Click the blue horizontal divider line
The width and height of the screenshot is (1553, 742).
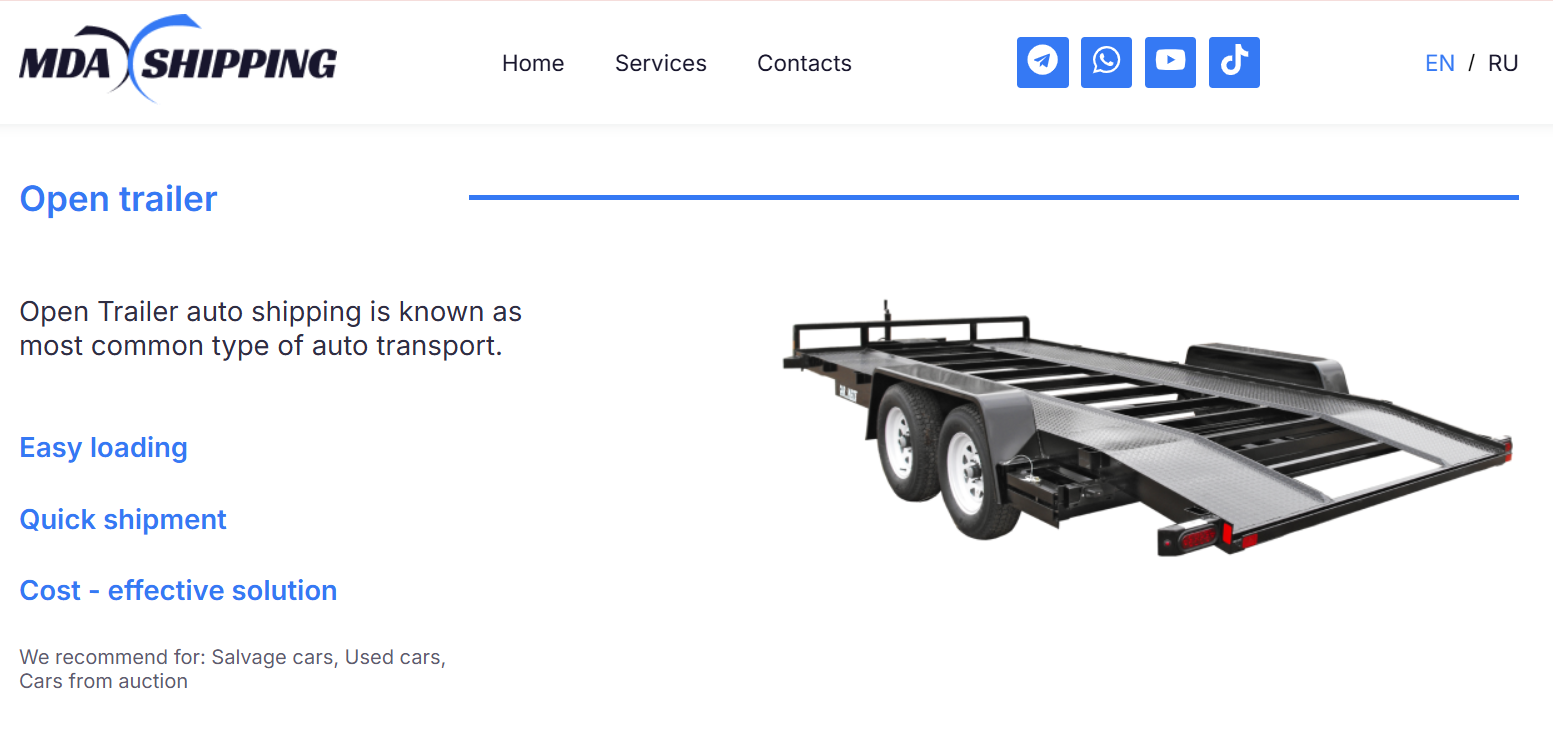(994, 197)
